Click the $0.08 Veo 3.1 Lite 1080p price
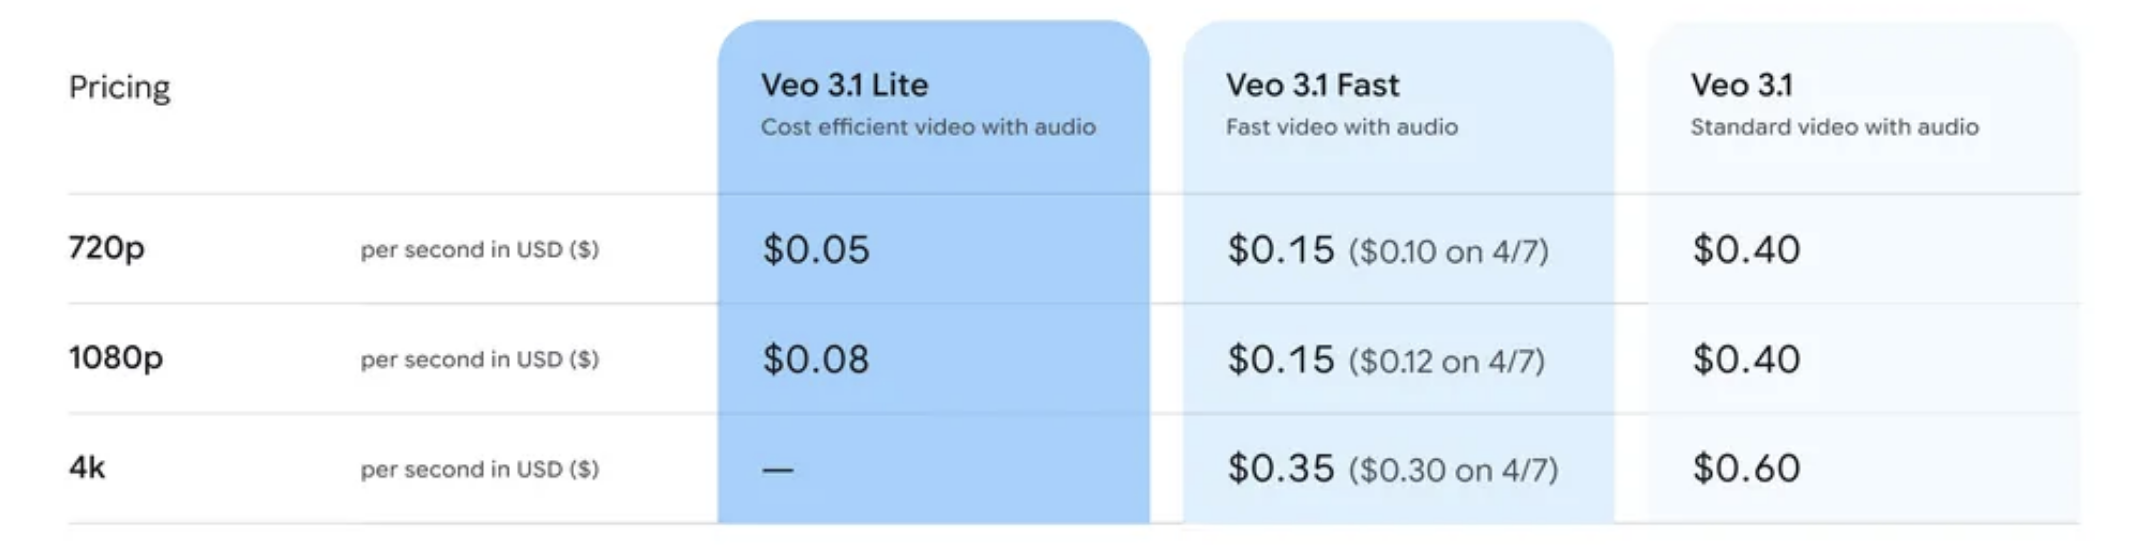Screen dimensions: 2150x552 [x=816, y=359]
